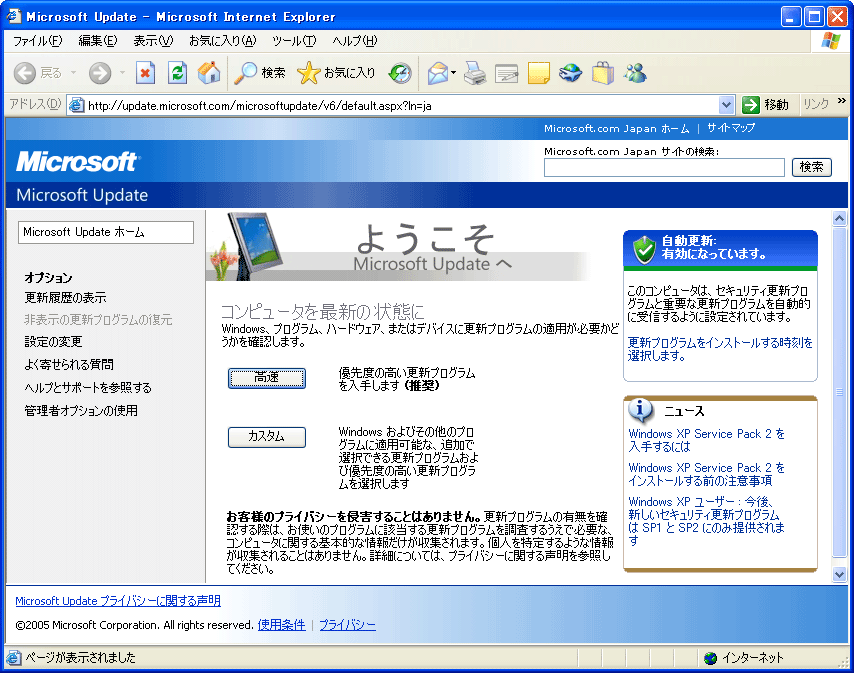The height and width of the screenshot is (673, 854).
Task: Open Microsoft Update プライバシーに関する声明 link
Action: click(118, 601)
